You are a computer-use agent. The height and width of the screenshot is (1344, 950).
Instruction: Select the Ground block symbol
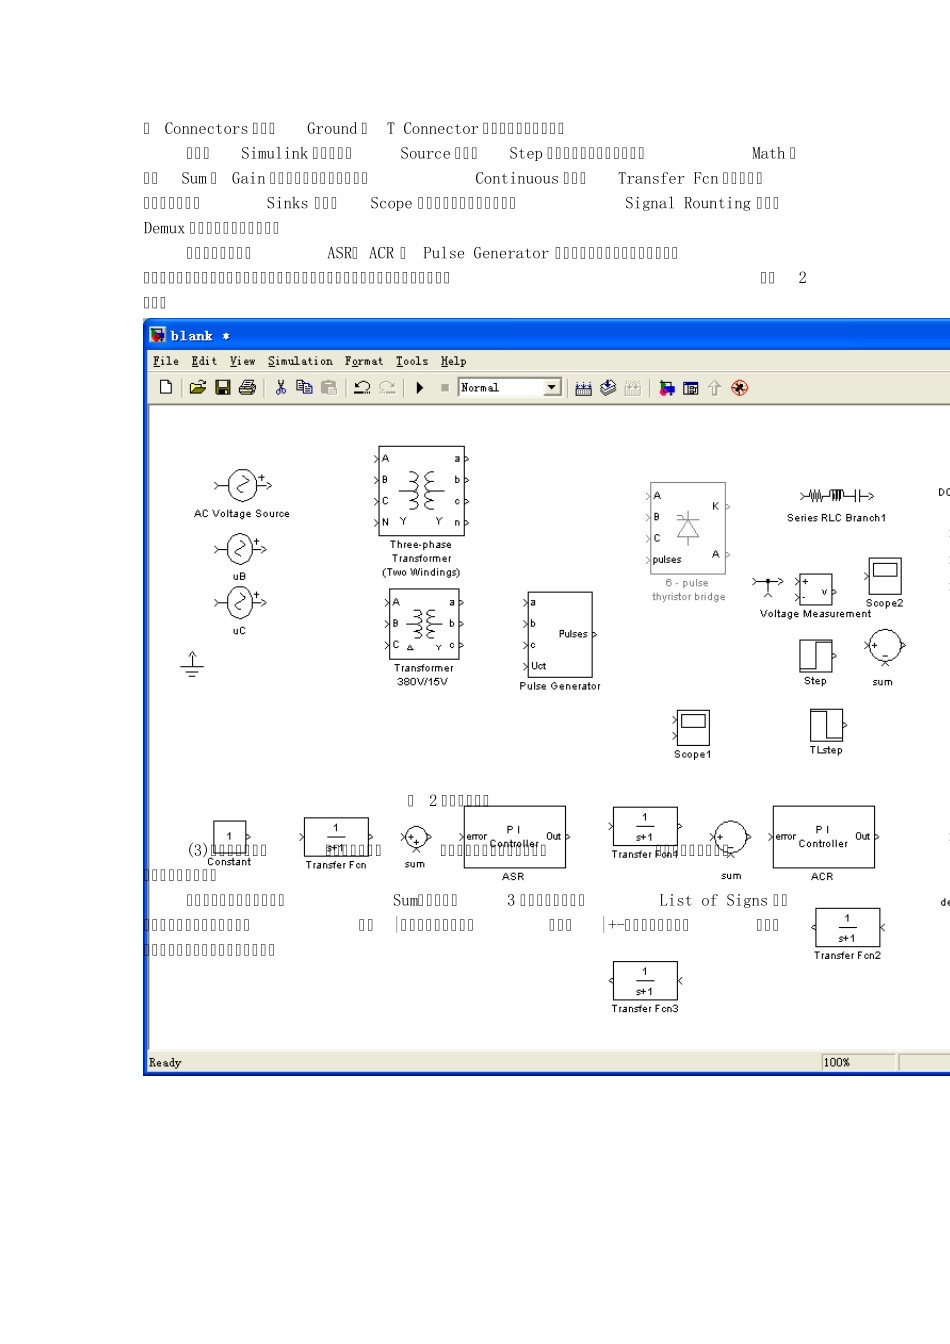tap(192, 664)
